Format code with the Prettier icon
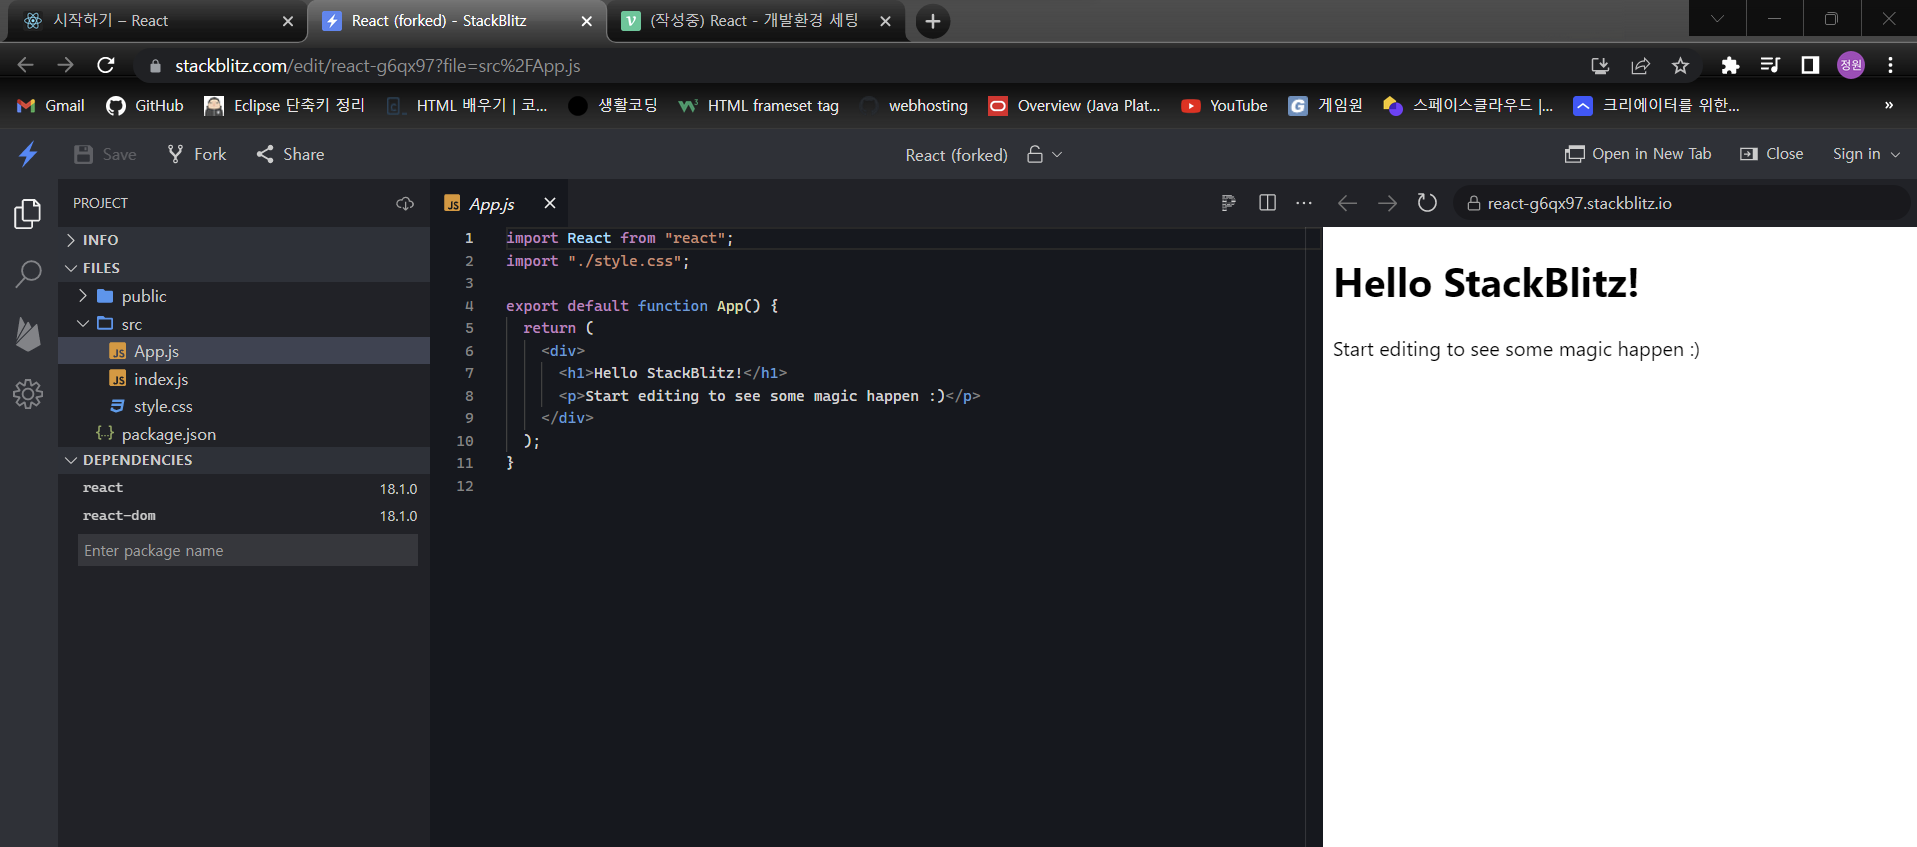Image resolution: width=1917 pixels, height=847 pixels. tap(1229, 203)
